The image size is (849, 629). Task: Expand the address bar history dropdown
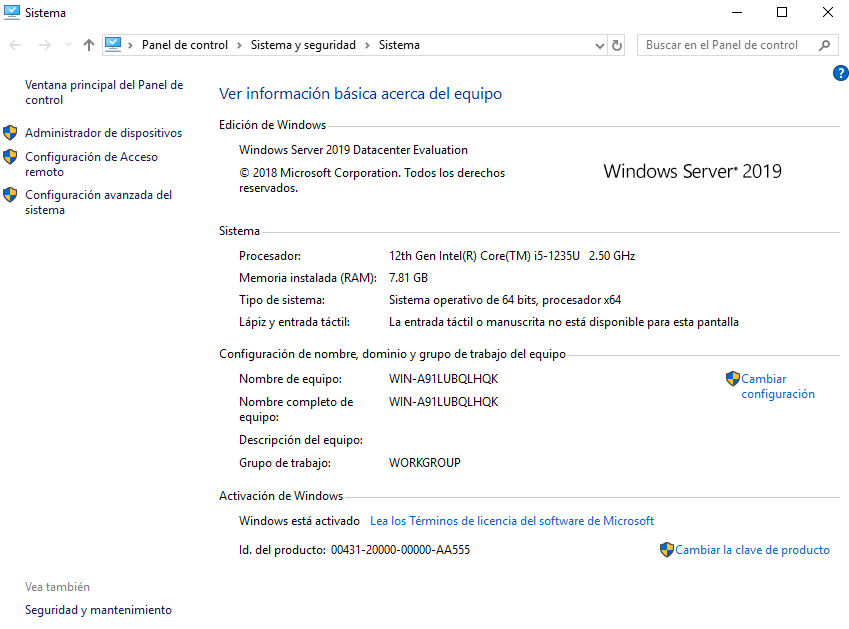(599, 45)
